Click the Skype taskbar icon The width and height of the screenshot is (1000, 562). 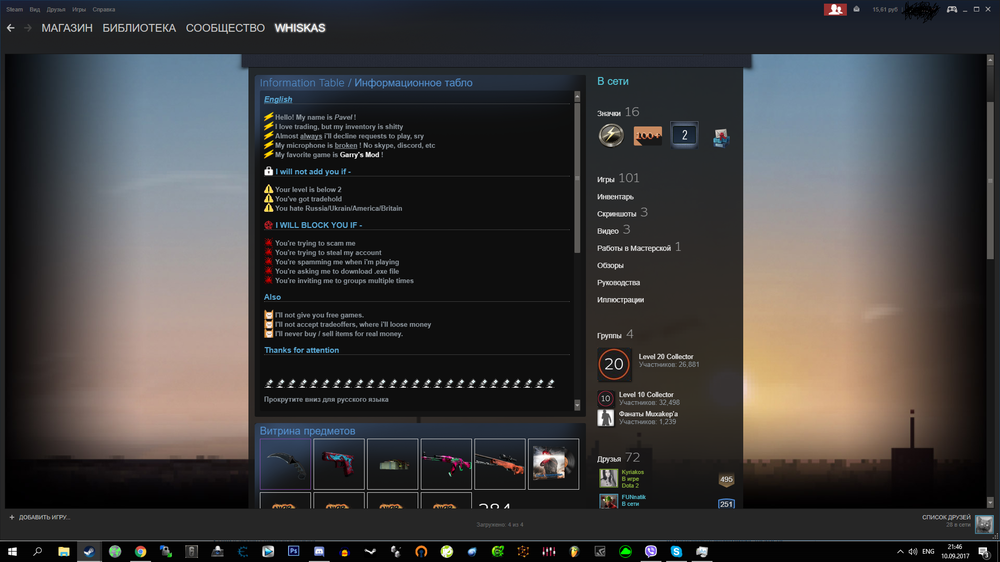tap(677, 551)
